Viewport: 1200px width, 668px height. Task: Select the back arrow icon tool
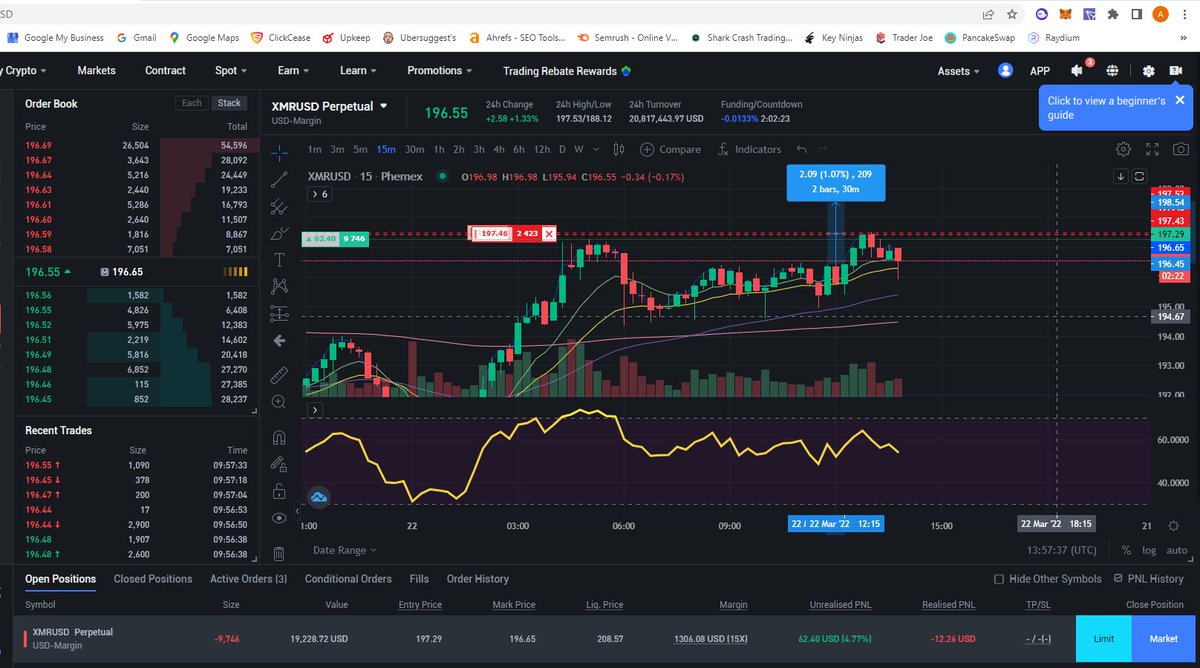point(279,340)
